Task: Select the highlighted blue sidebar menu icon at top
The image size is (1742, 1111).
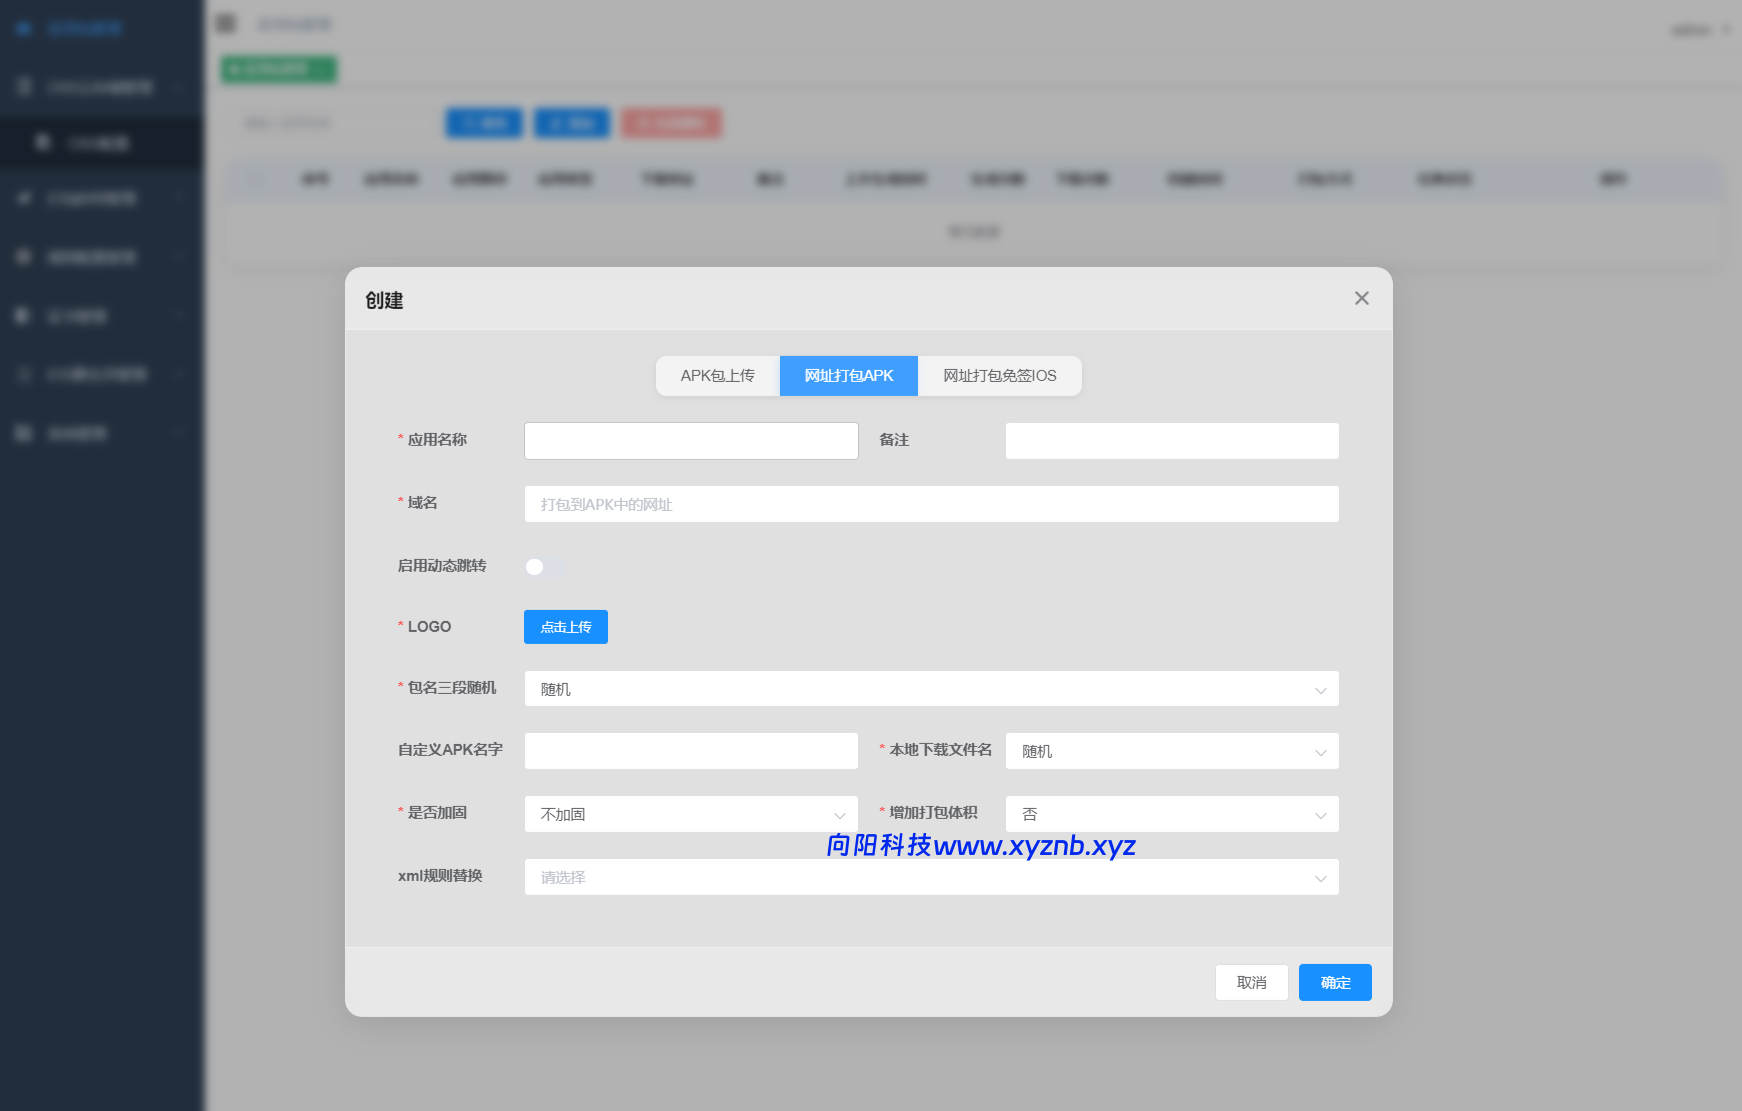Action: coord(24,28)
